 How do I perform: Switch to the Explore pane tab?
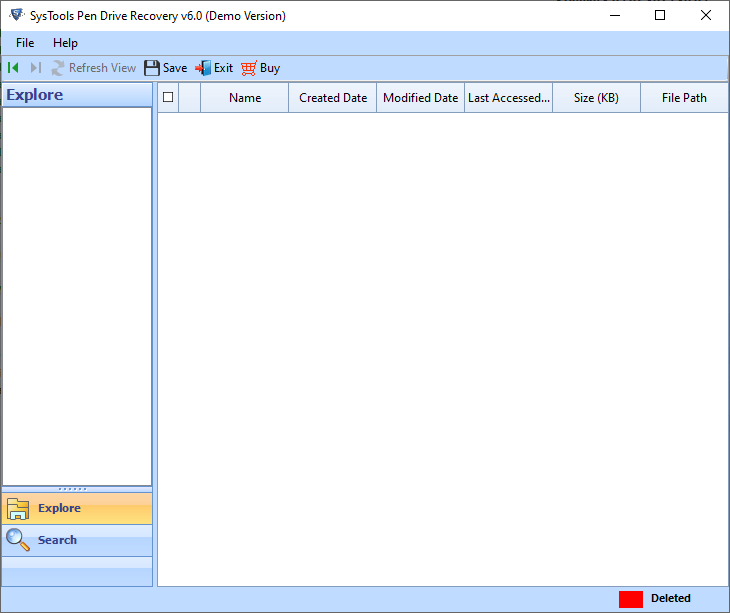[77, 508]
